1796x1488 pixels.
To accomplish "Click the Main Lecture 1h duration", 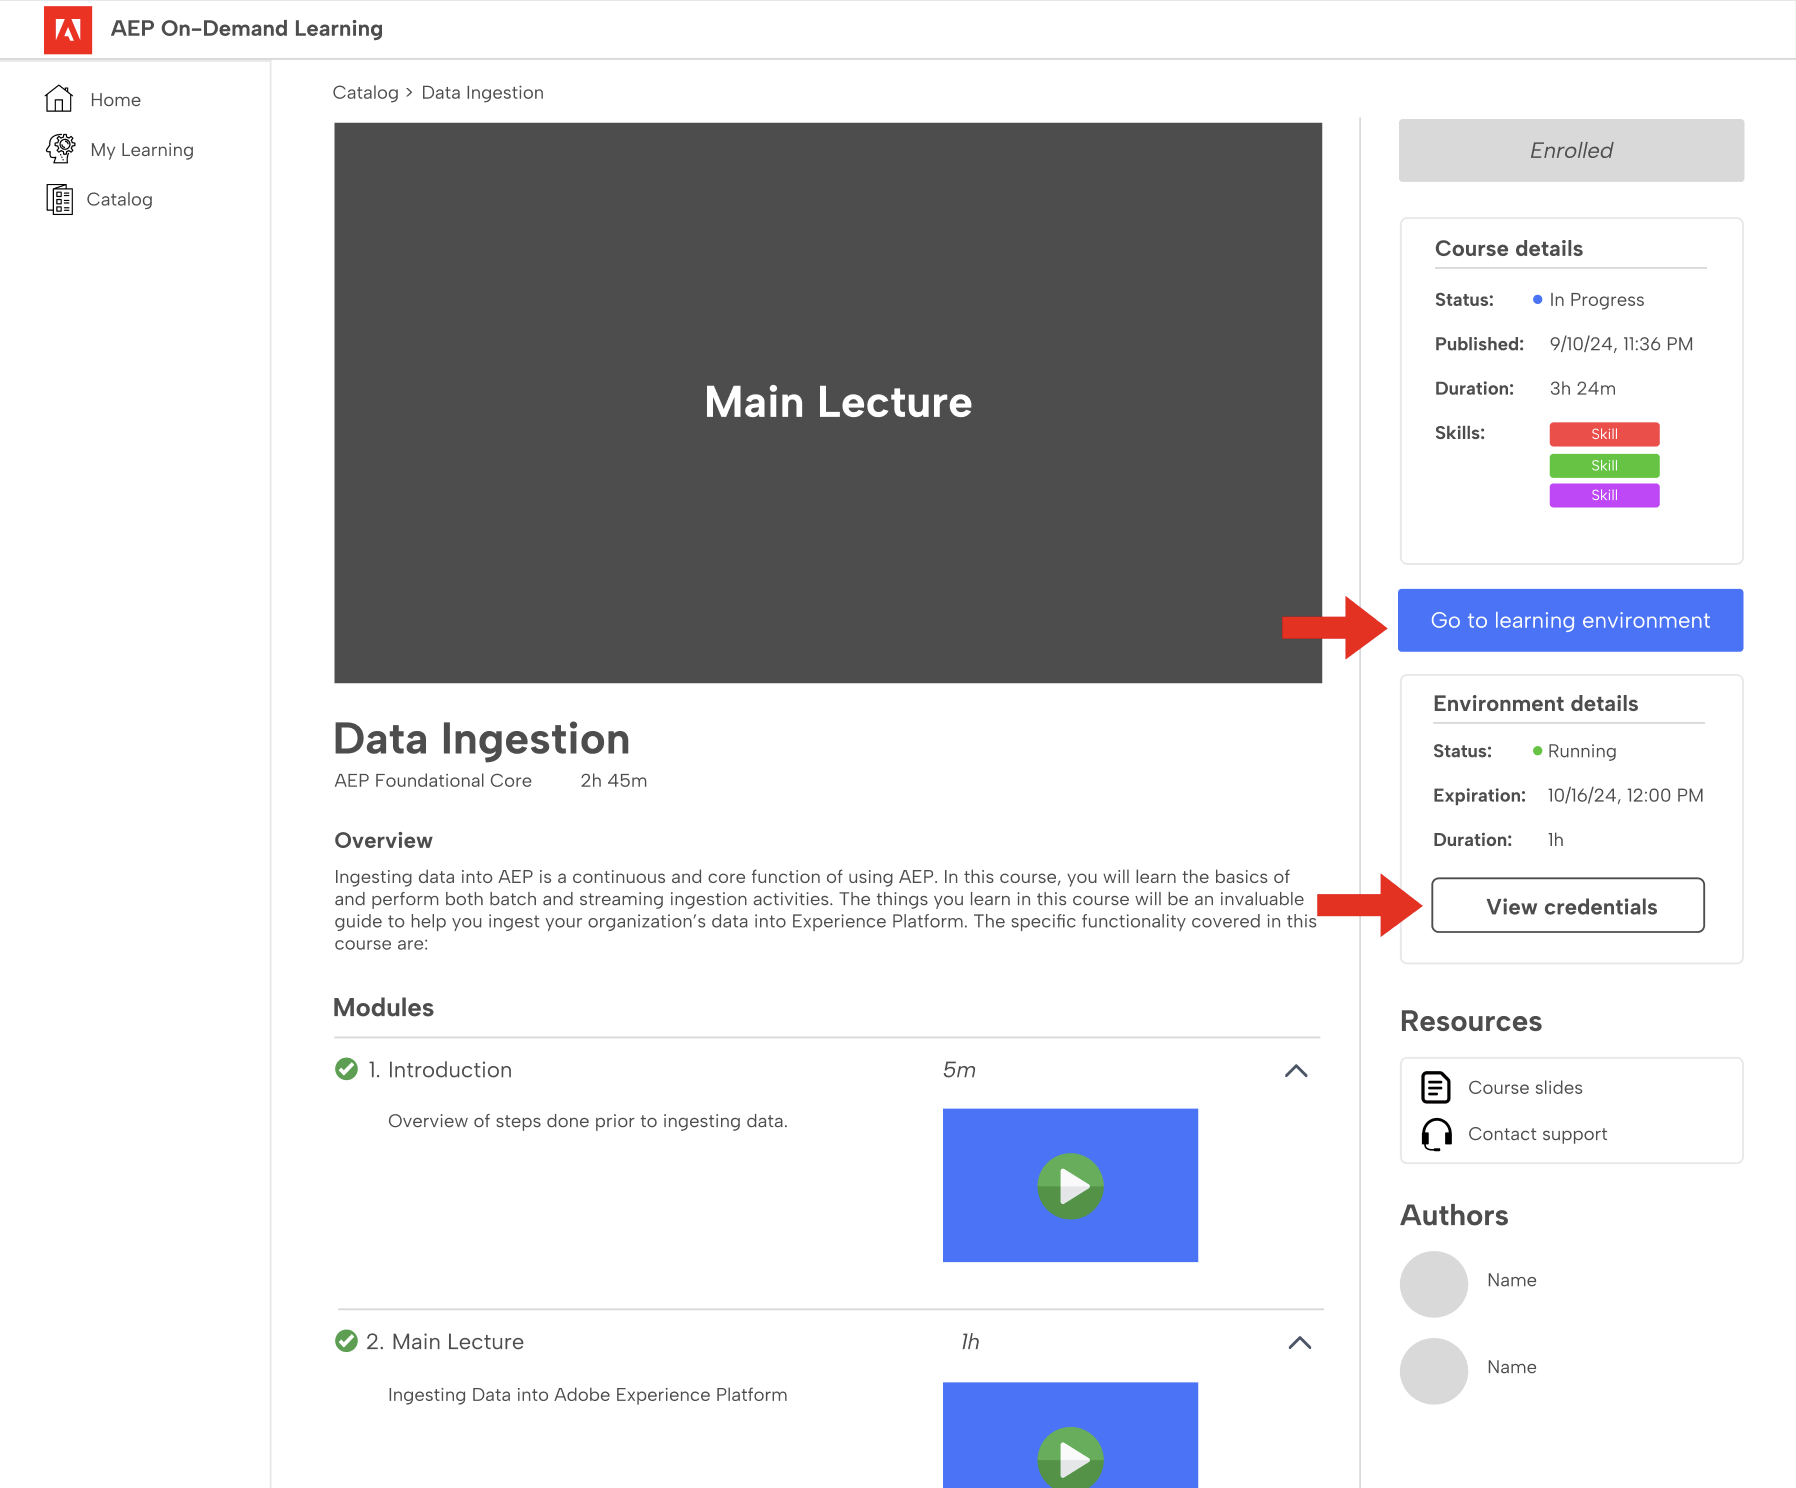I will (x=970, y=1342).
